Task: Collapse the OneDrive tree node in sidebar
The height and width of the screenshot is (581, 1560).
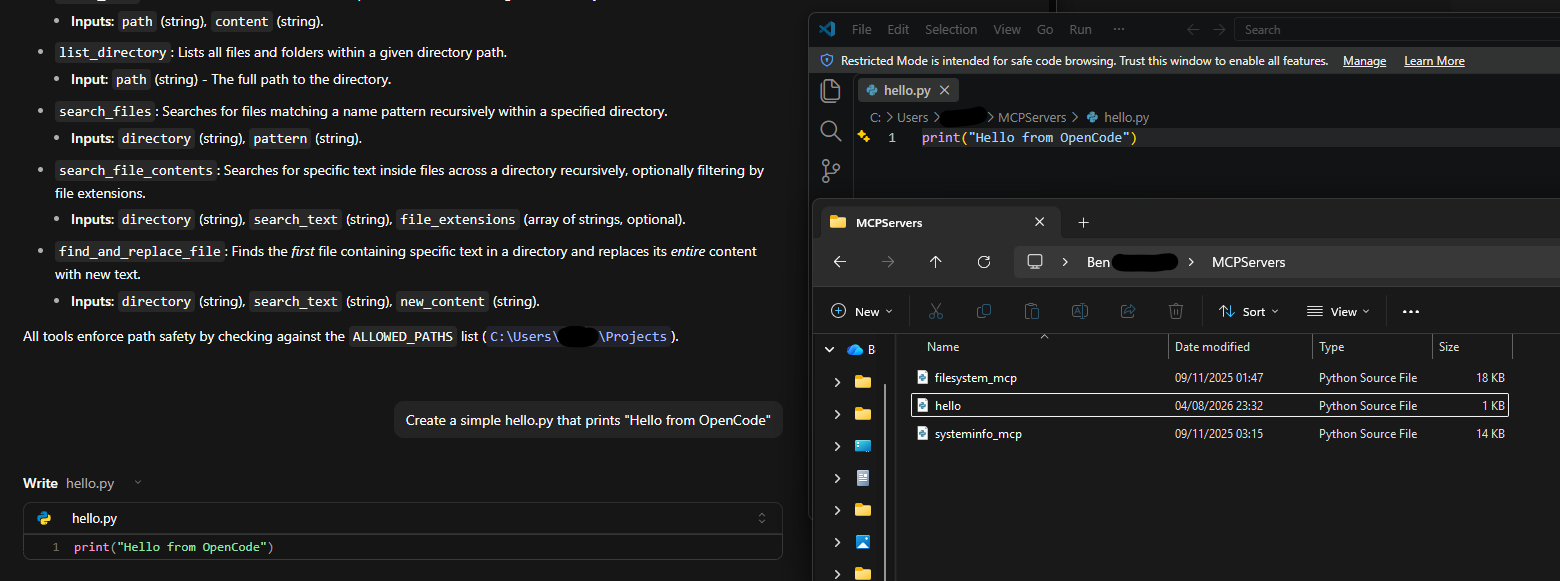Action: 829,350
